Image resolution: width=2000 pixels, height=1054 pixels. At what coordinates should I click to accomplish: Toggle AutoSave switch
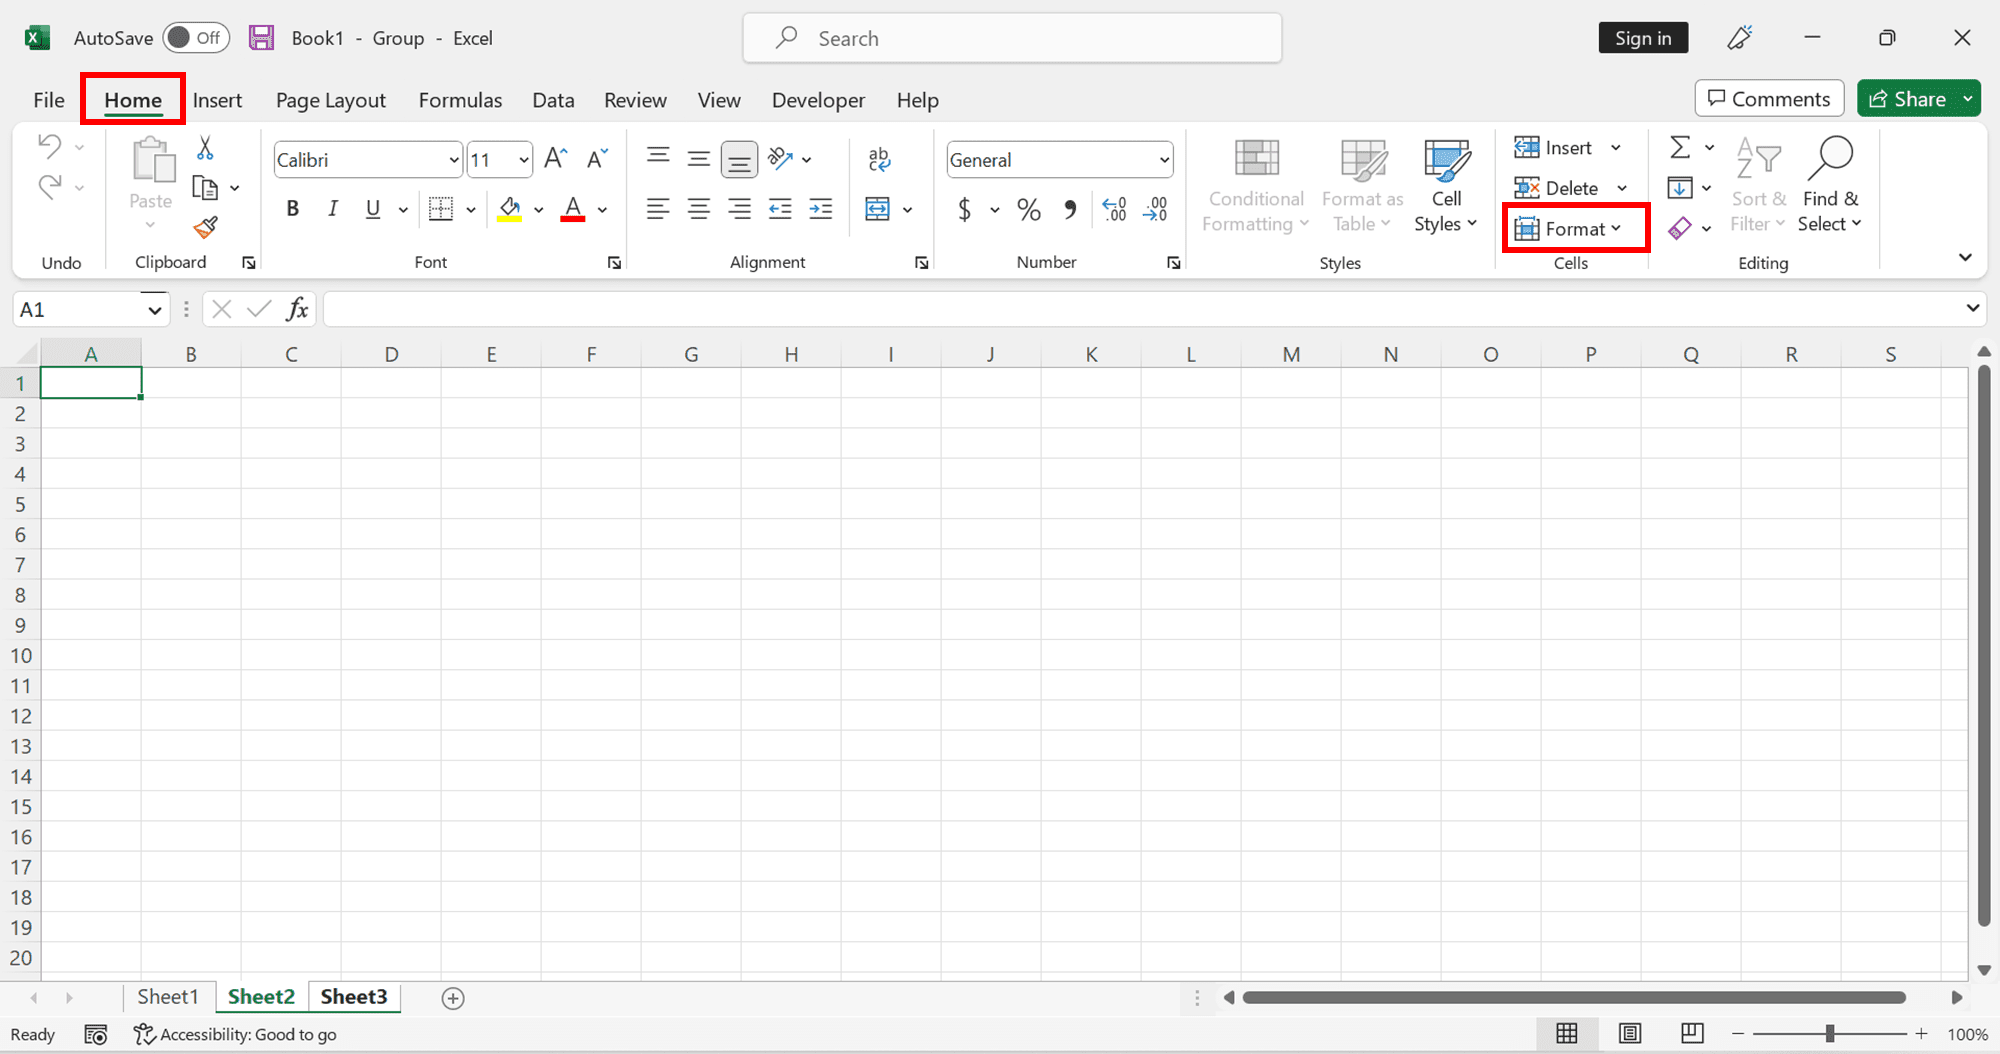pos(196,38)
